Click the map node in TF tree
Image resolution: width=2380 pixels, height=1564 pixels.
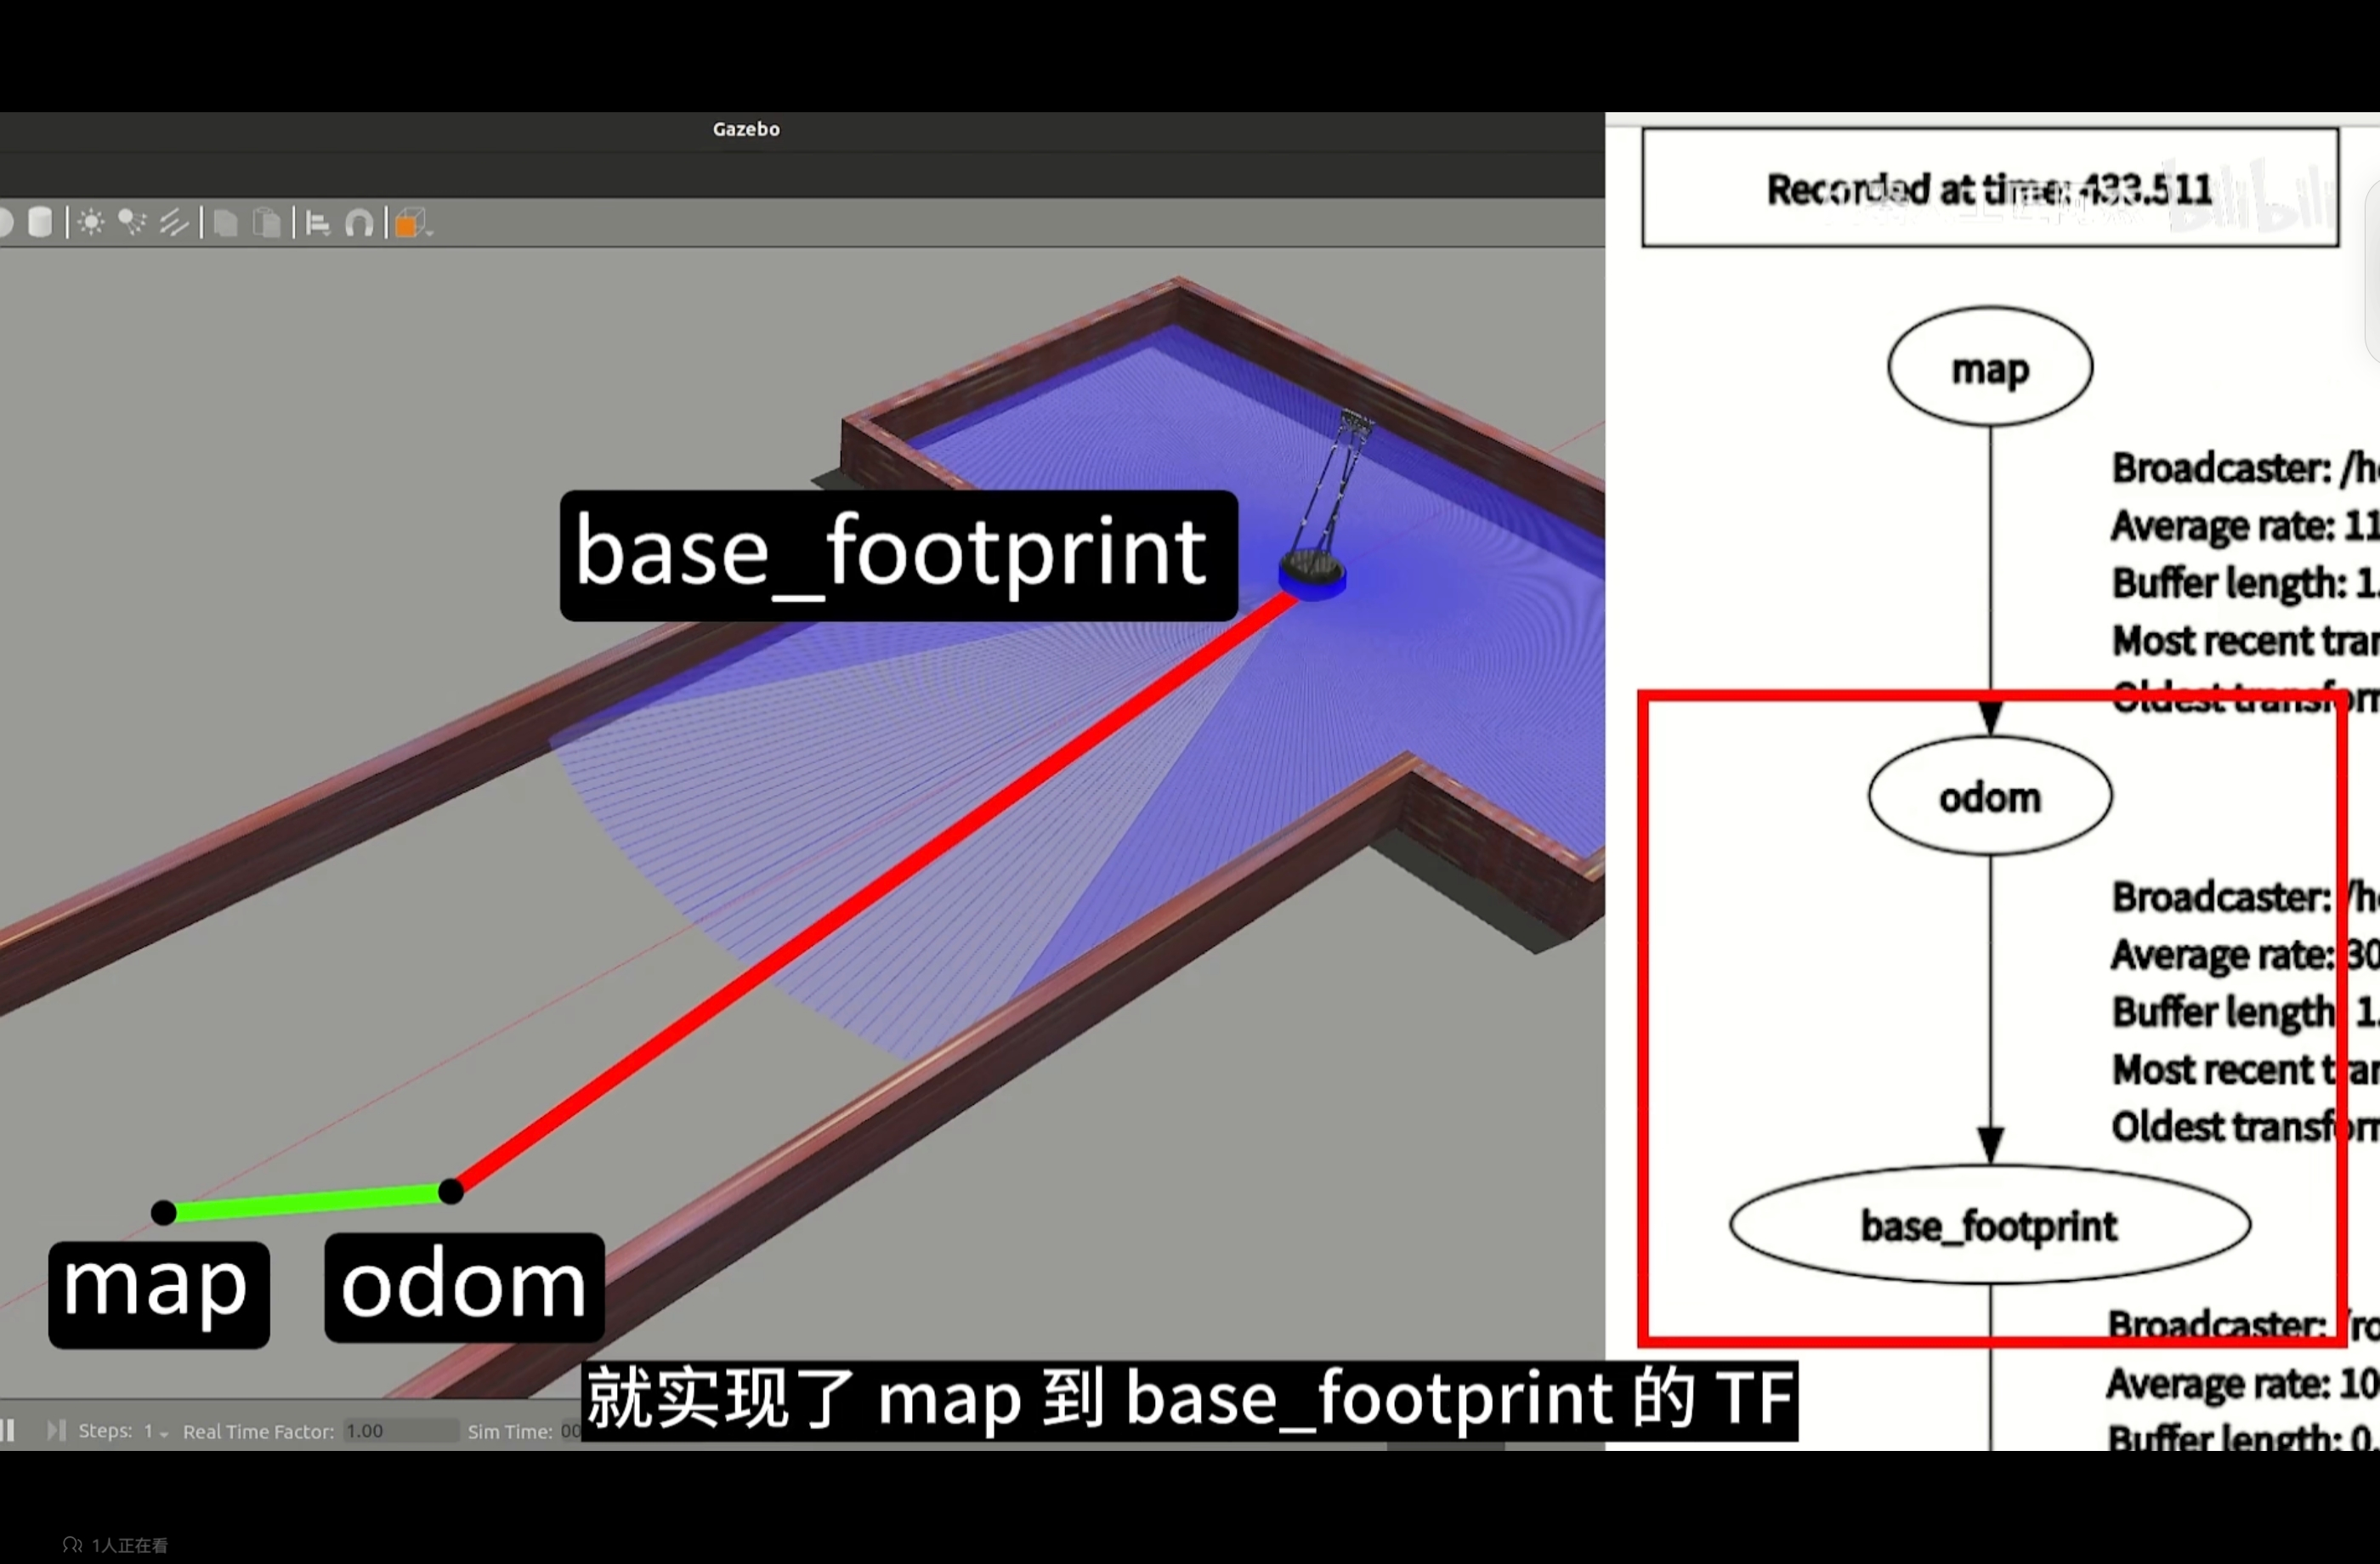pyautogui.click(x=1990, y=367)
